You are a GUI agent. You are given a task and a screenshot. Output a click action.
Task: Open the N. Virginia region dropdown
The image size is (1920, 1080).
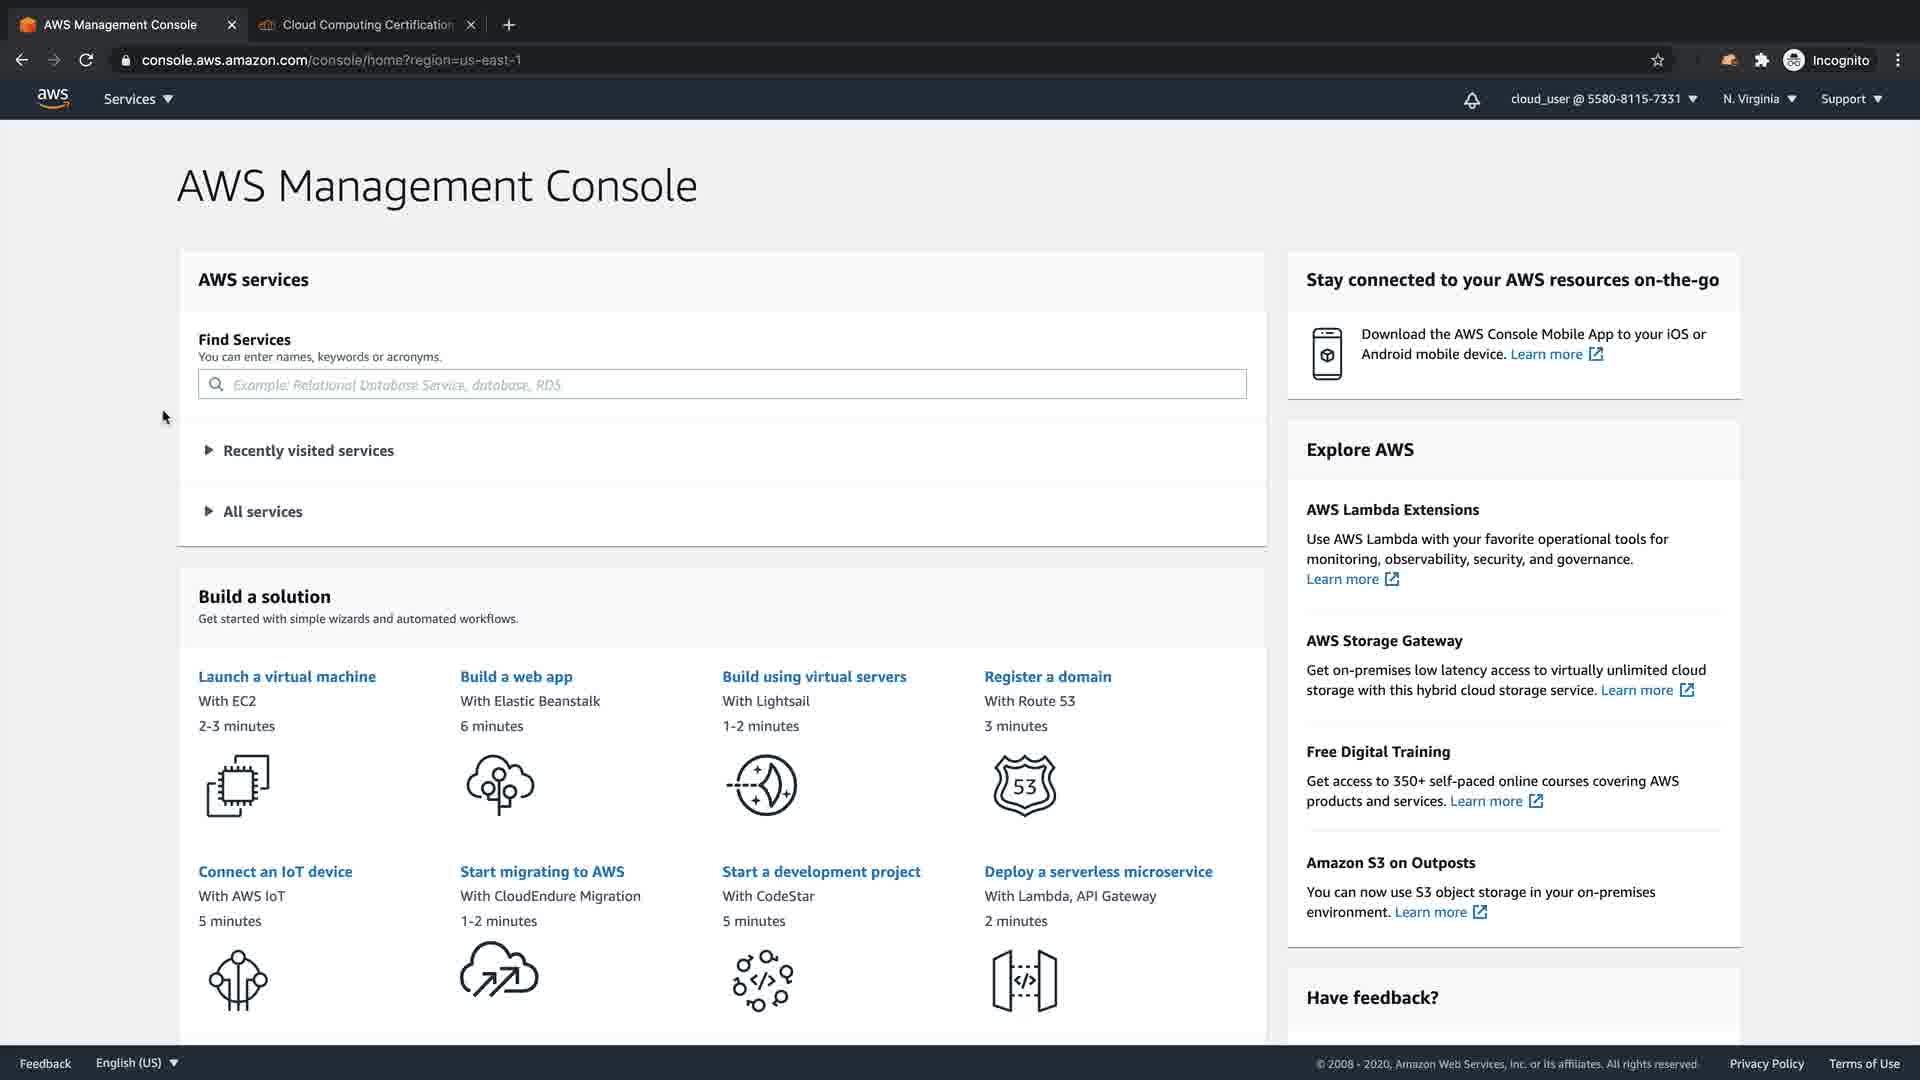click(1759, 99)
